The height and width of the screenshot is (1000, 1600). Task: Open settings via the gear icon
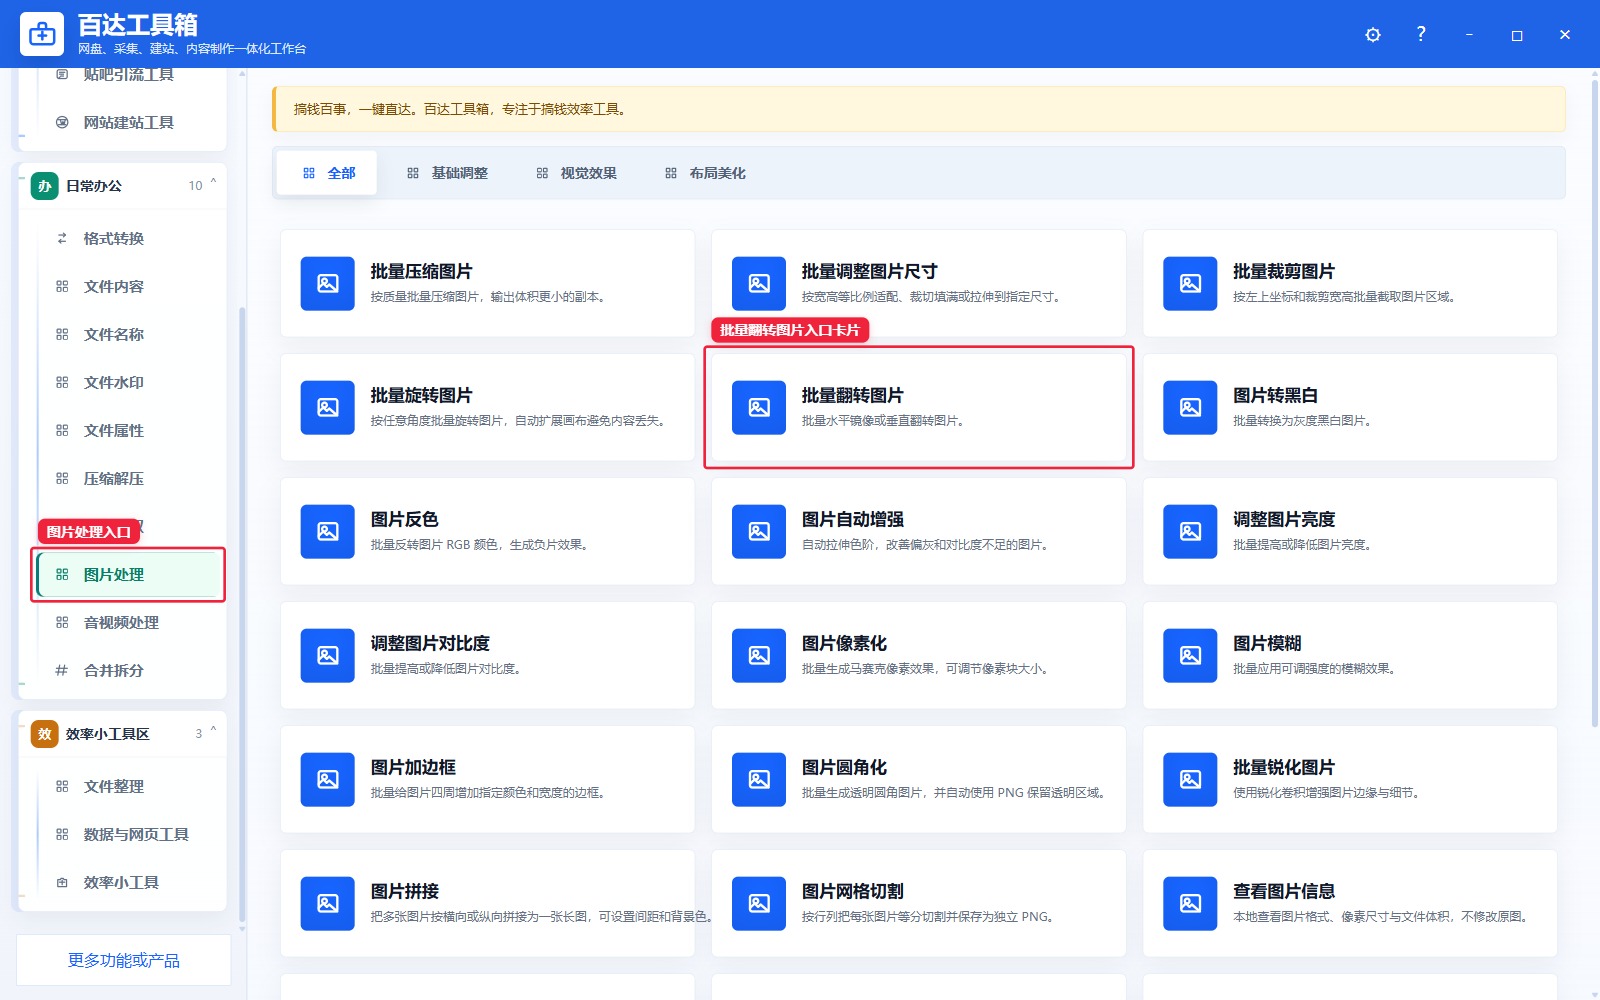1373,35
